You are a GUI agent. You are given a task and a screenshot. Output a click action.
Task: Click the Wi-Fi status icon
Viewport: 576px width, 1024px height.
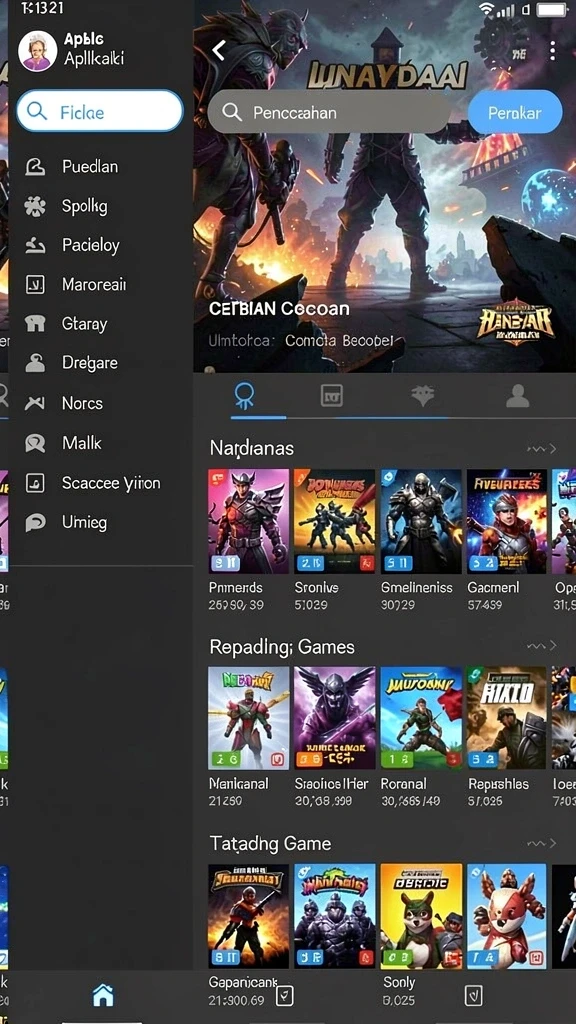486,9
